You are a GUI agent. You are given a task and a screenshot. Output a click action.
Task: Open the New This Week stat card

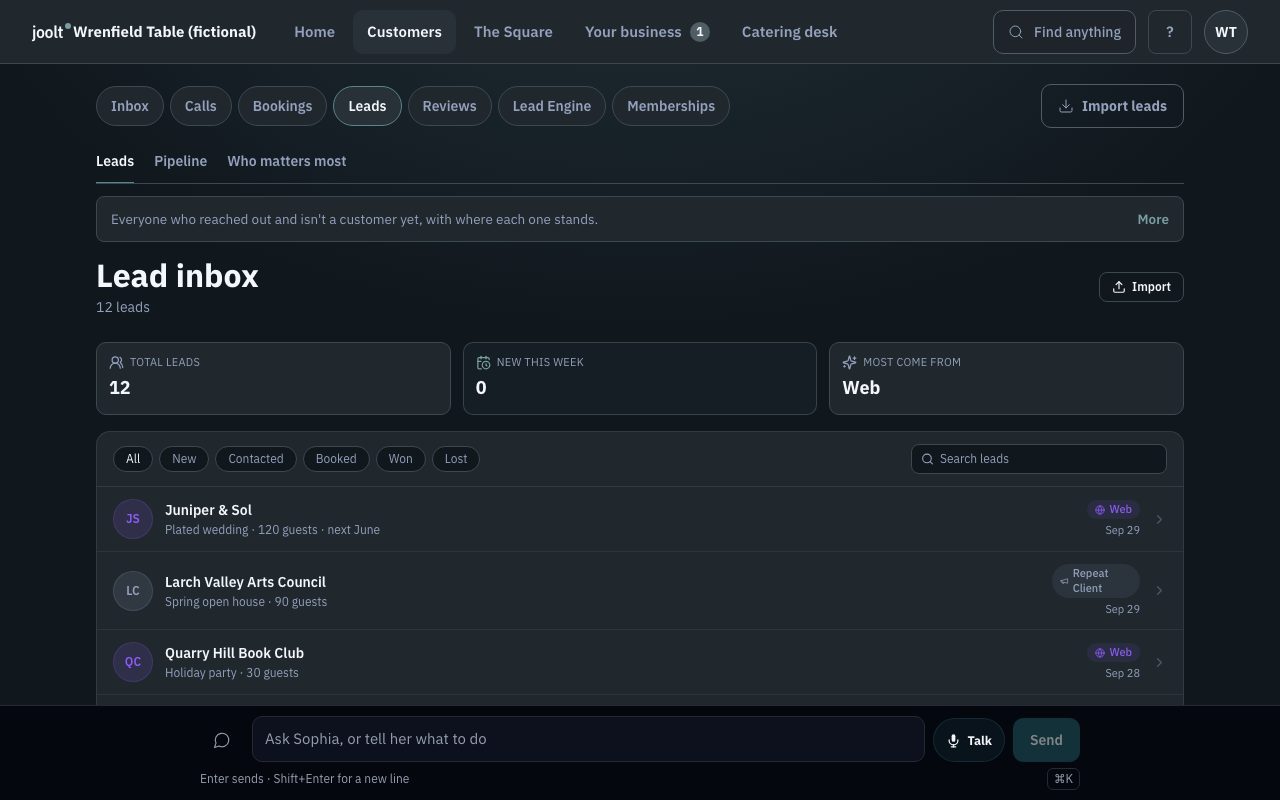point(640,378)
